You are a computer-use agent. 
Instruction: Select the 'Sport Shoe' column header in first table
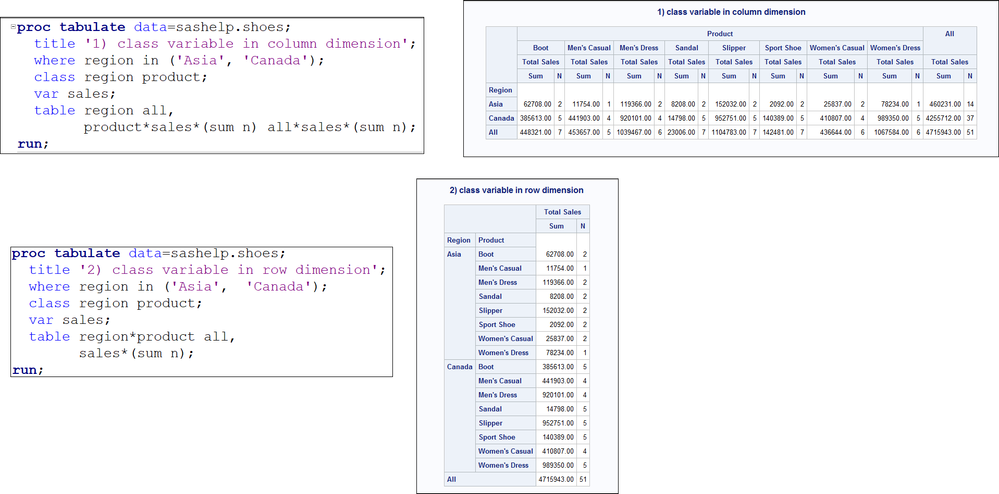(x=784, y=47)
